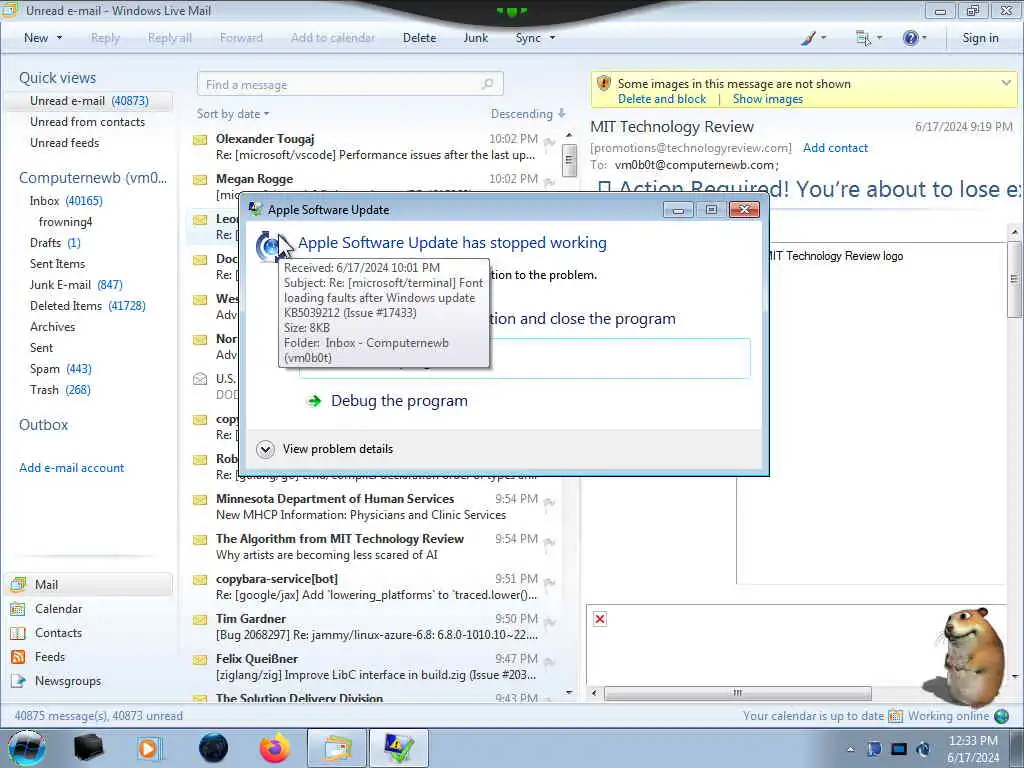The image size is (1024, 768).
Task: Click flag icon on Felix Queißner message
Action: (549, 663)
